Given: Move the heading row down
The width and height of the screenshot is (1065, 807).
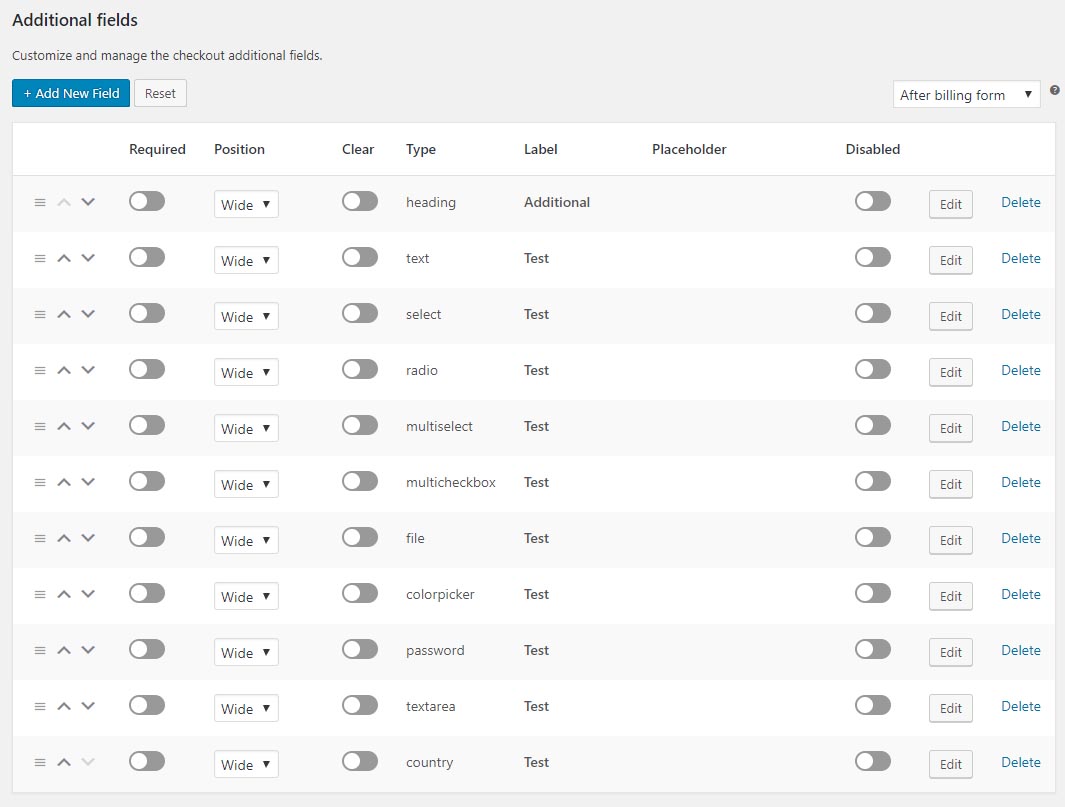Looking at the screenshot, I should point(88,202).
